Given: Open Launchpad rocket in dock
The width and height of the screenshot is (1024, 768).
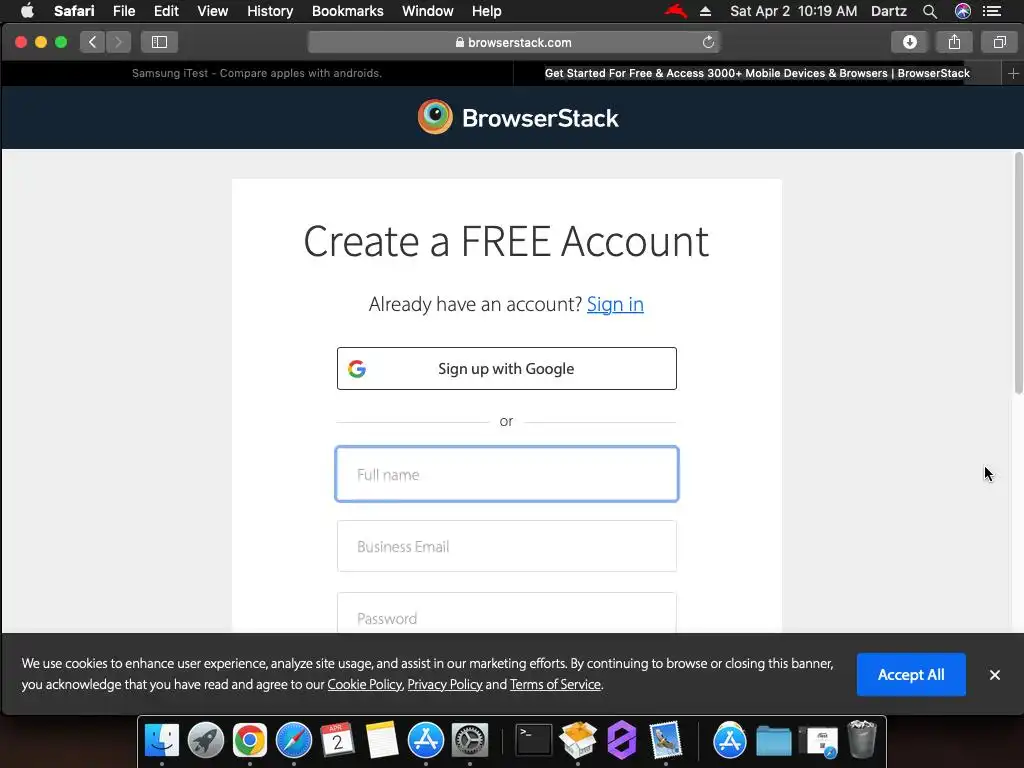Looking at the screenshot, I should point(206,741).
